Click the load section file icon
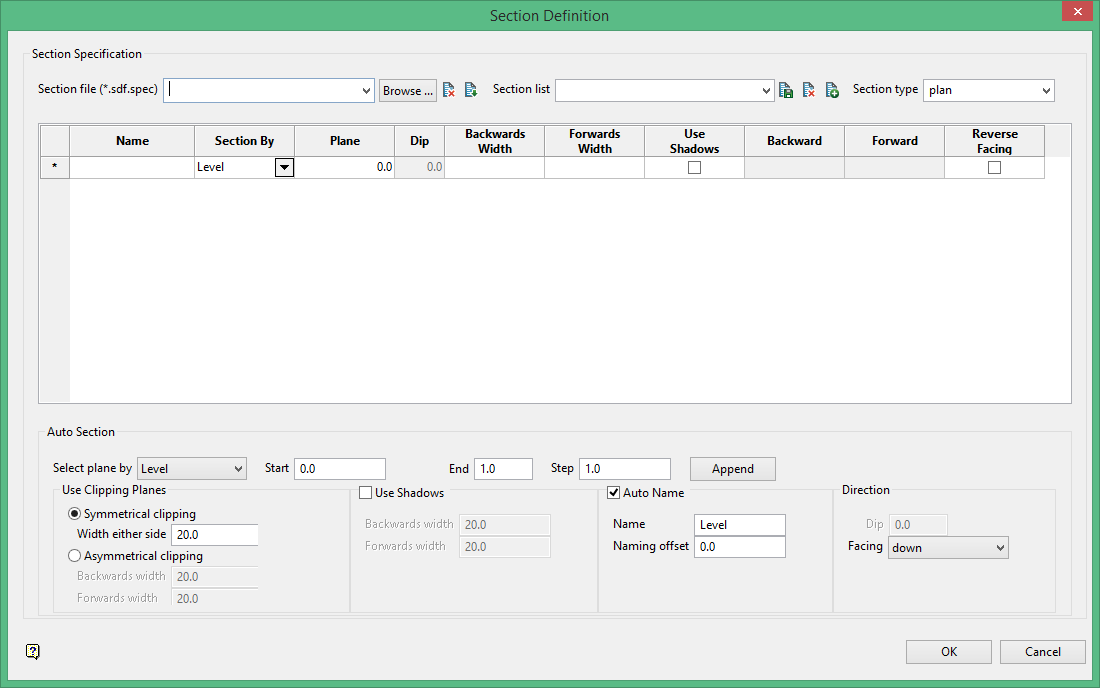1100x688 pixels. (x=470, y=90)
